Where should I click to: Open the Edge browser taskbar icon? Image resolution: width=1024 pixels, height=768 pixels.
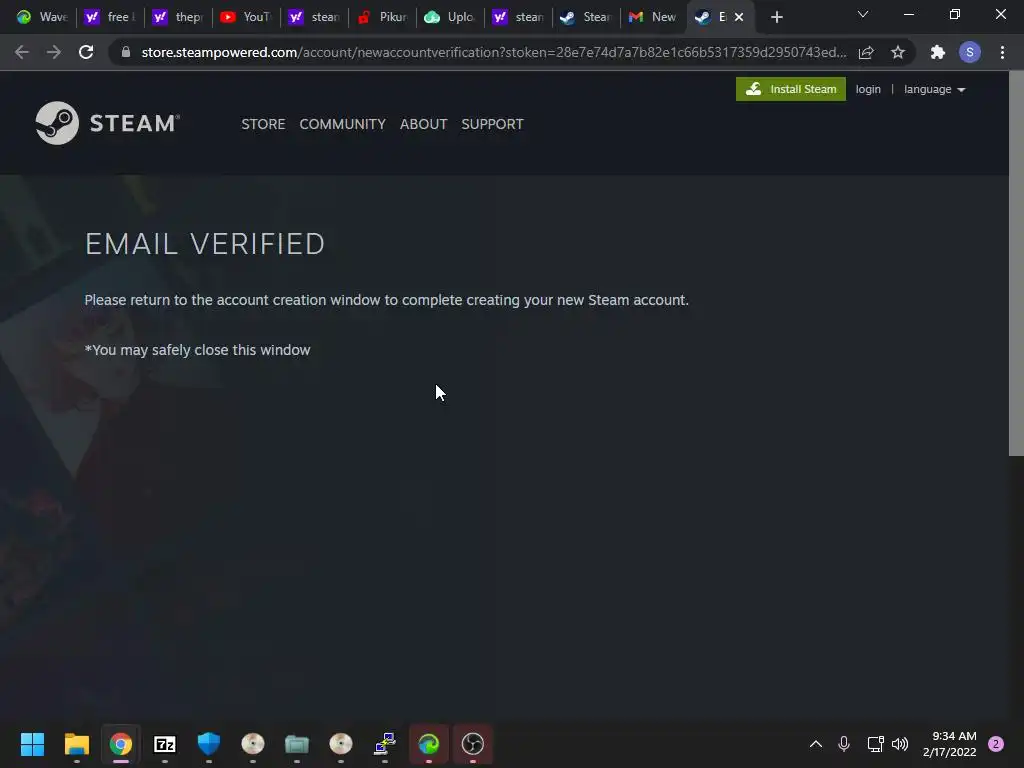point(428,744)
